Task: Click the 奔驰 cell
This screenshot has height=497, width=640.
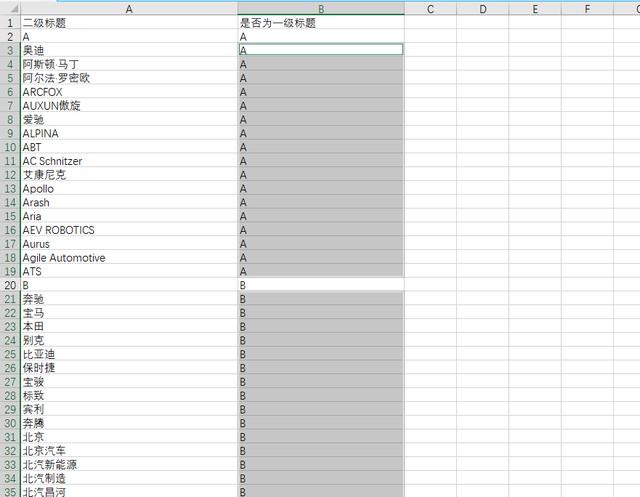Action: (x=129, y=299)
